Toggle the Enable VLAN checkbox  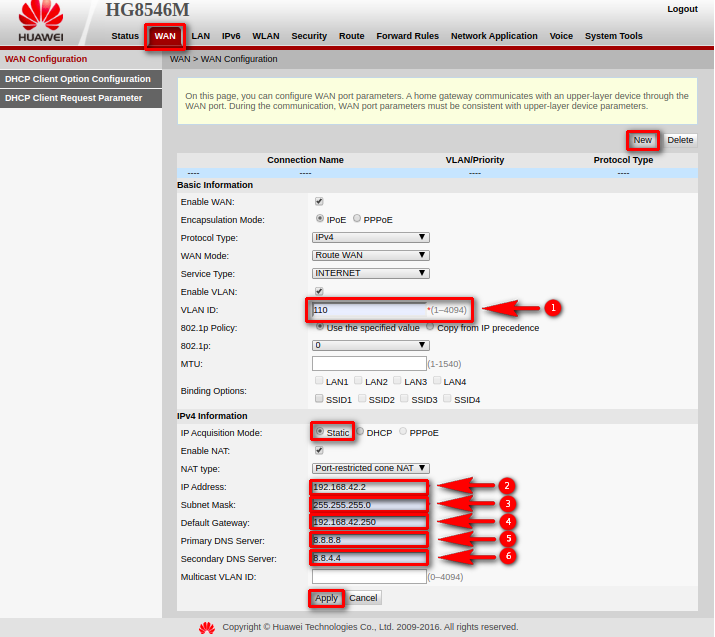tap(319, 291)
